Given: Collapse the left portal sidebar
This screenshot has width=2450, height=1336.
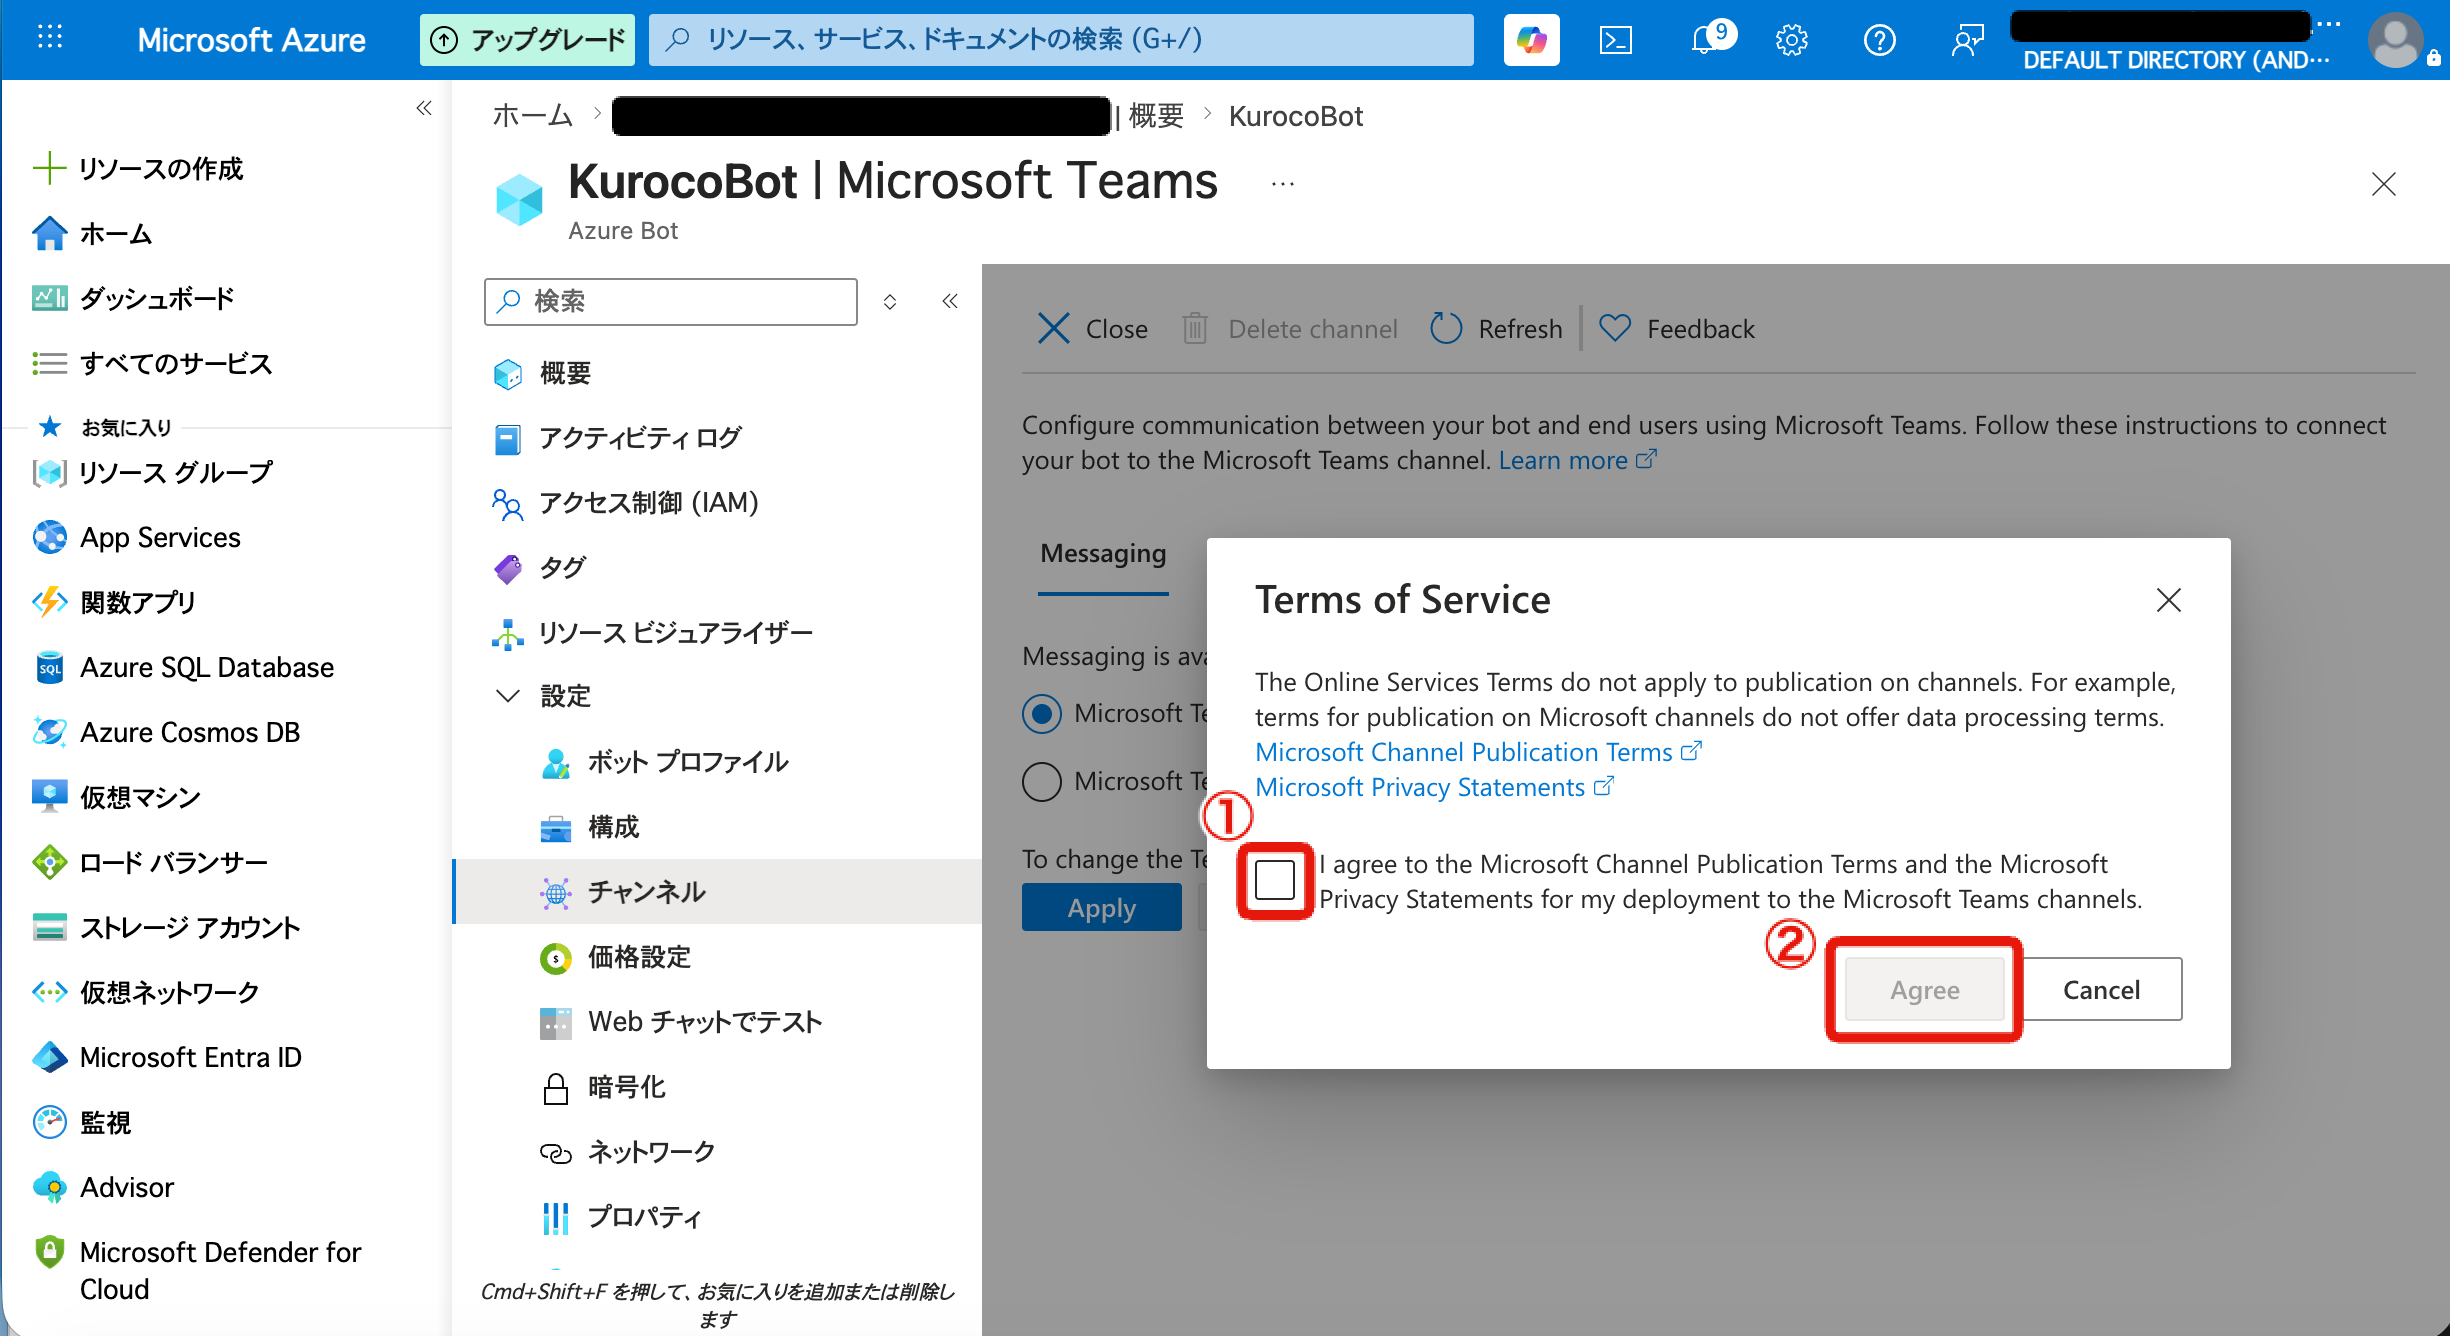Looking at the screenshot, I should tap(424, 108).
